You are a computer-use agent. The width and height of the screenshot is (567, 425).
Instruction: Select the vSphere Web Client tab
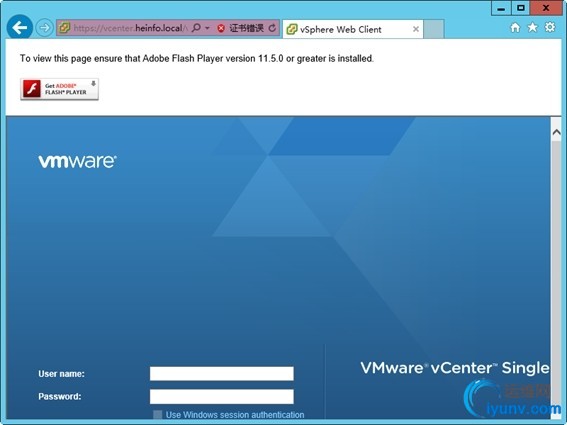click(x=353, y=29)
